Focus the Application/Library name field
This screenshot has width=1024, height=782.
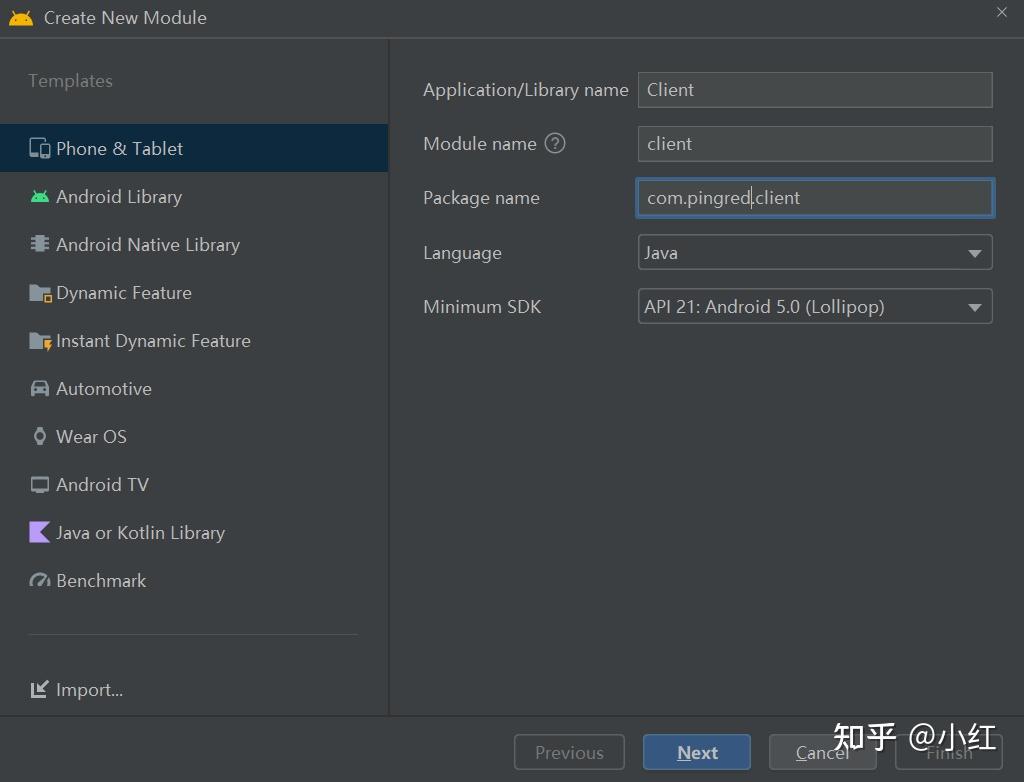pyautogui.click(x=814, y=90)
